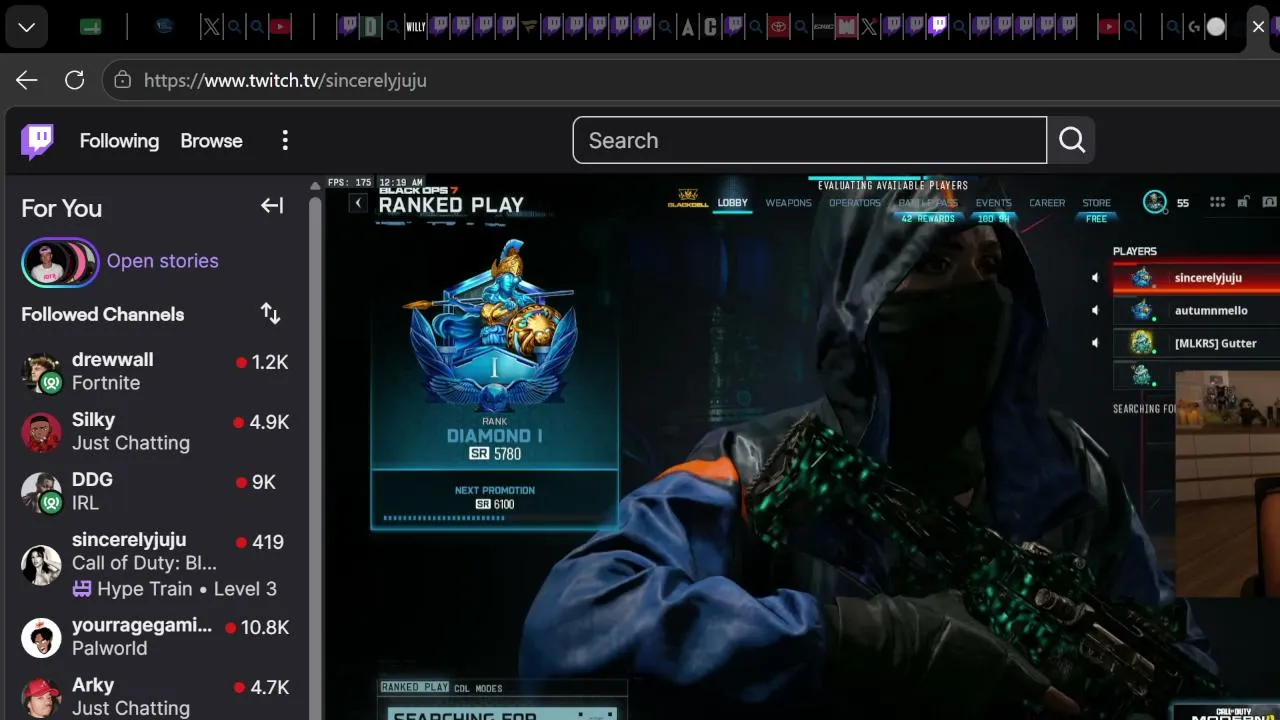Image resolution: width=1280 pixels, height=720 pixels.
Task: Open the OPERATORS game menu tab
Action: point(855,203)
